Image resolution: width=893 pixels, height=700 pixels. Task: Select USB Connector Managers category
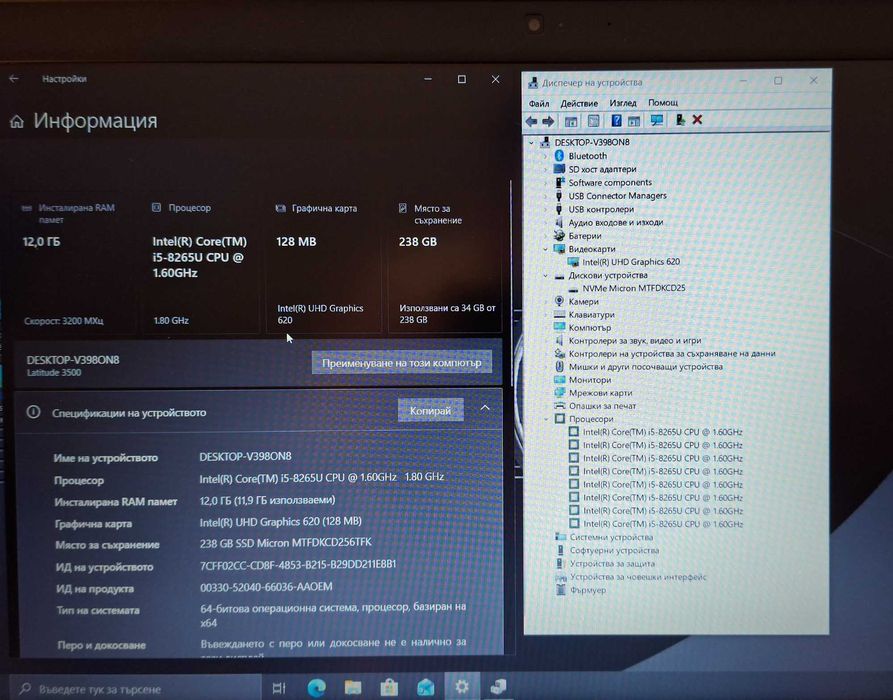pyautogui.click(x=617, y=195)
